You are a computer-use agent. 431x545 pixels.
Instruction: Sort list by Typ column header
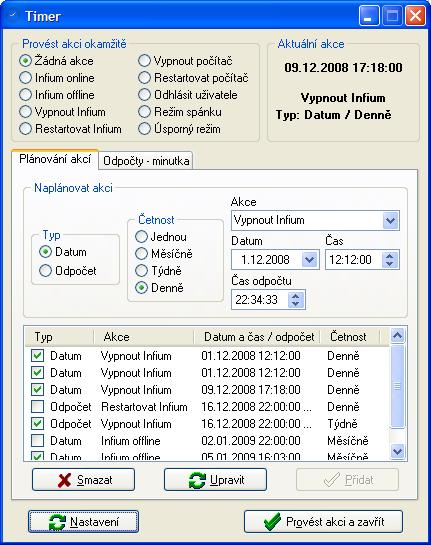tap(59, 336)
